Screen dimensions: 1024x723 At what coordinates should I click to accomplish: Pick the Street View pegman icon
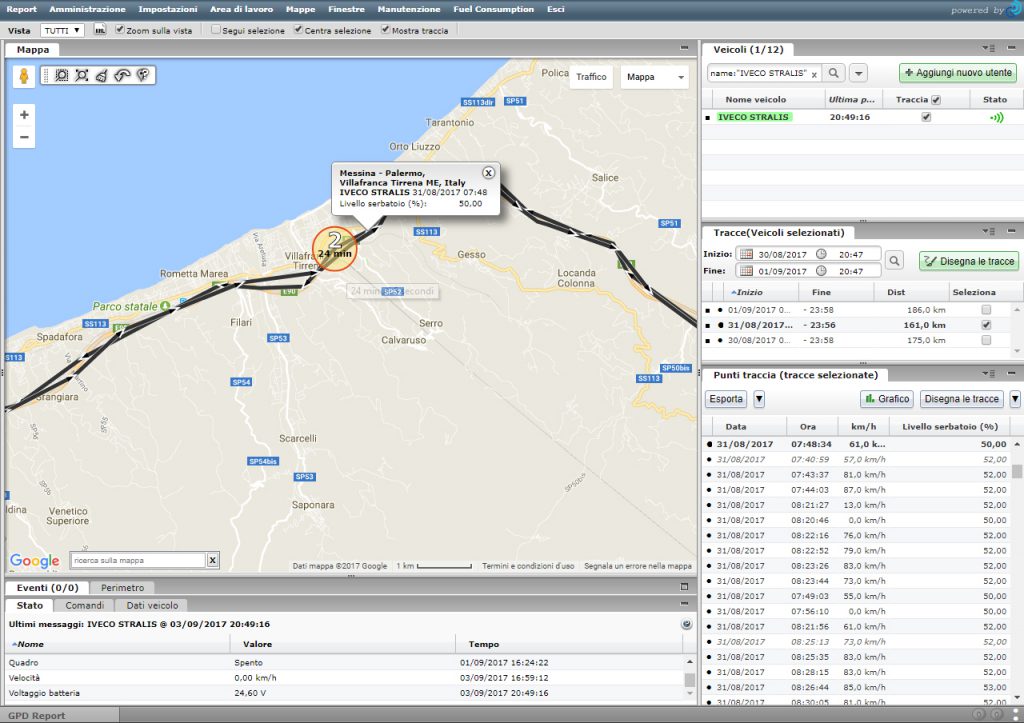24,76
